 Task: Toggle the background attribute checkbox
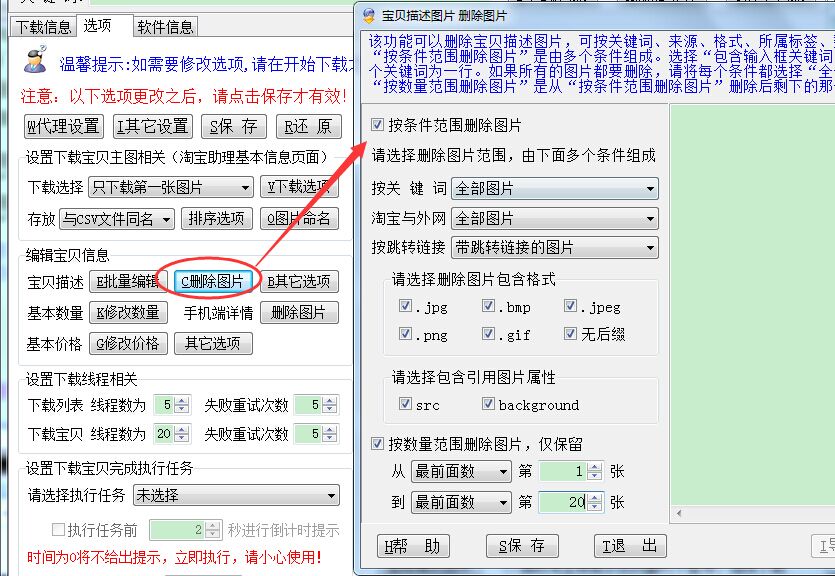point(489,404)
